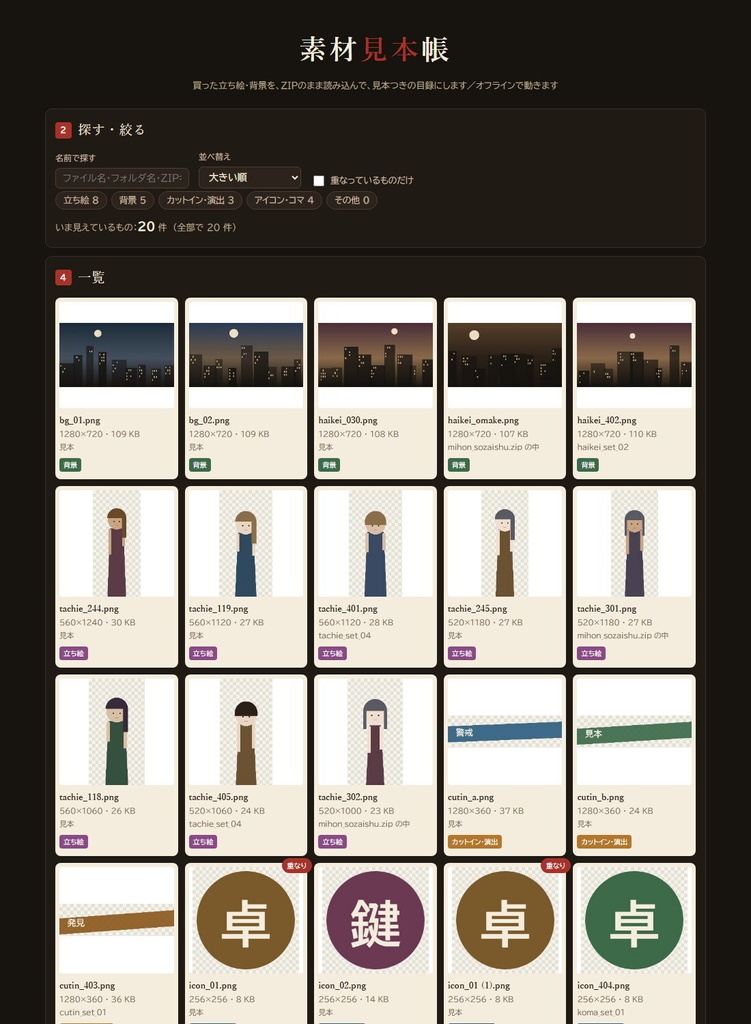Open the 並べ替え sort dropdown
The image size is (751, 1024).
(249, 177)
